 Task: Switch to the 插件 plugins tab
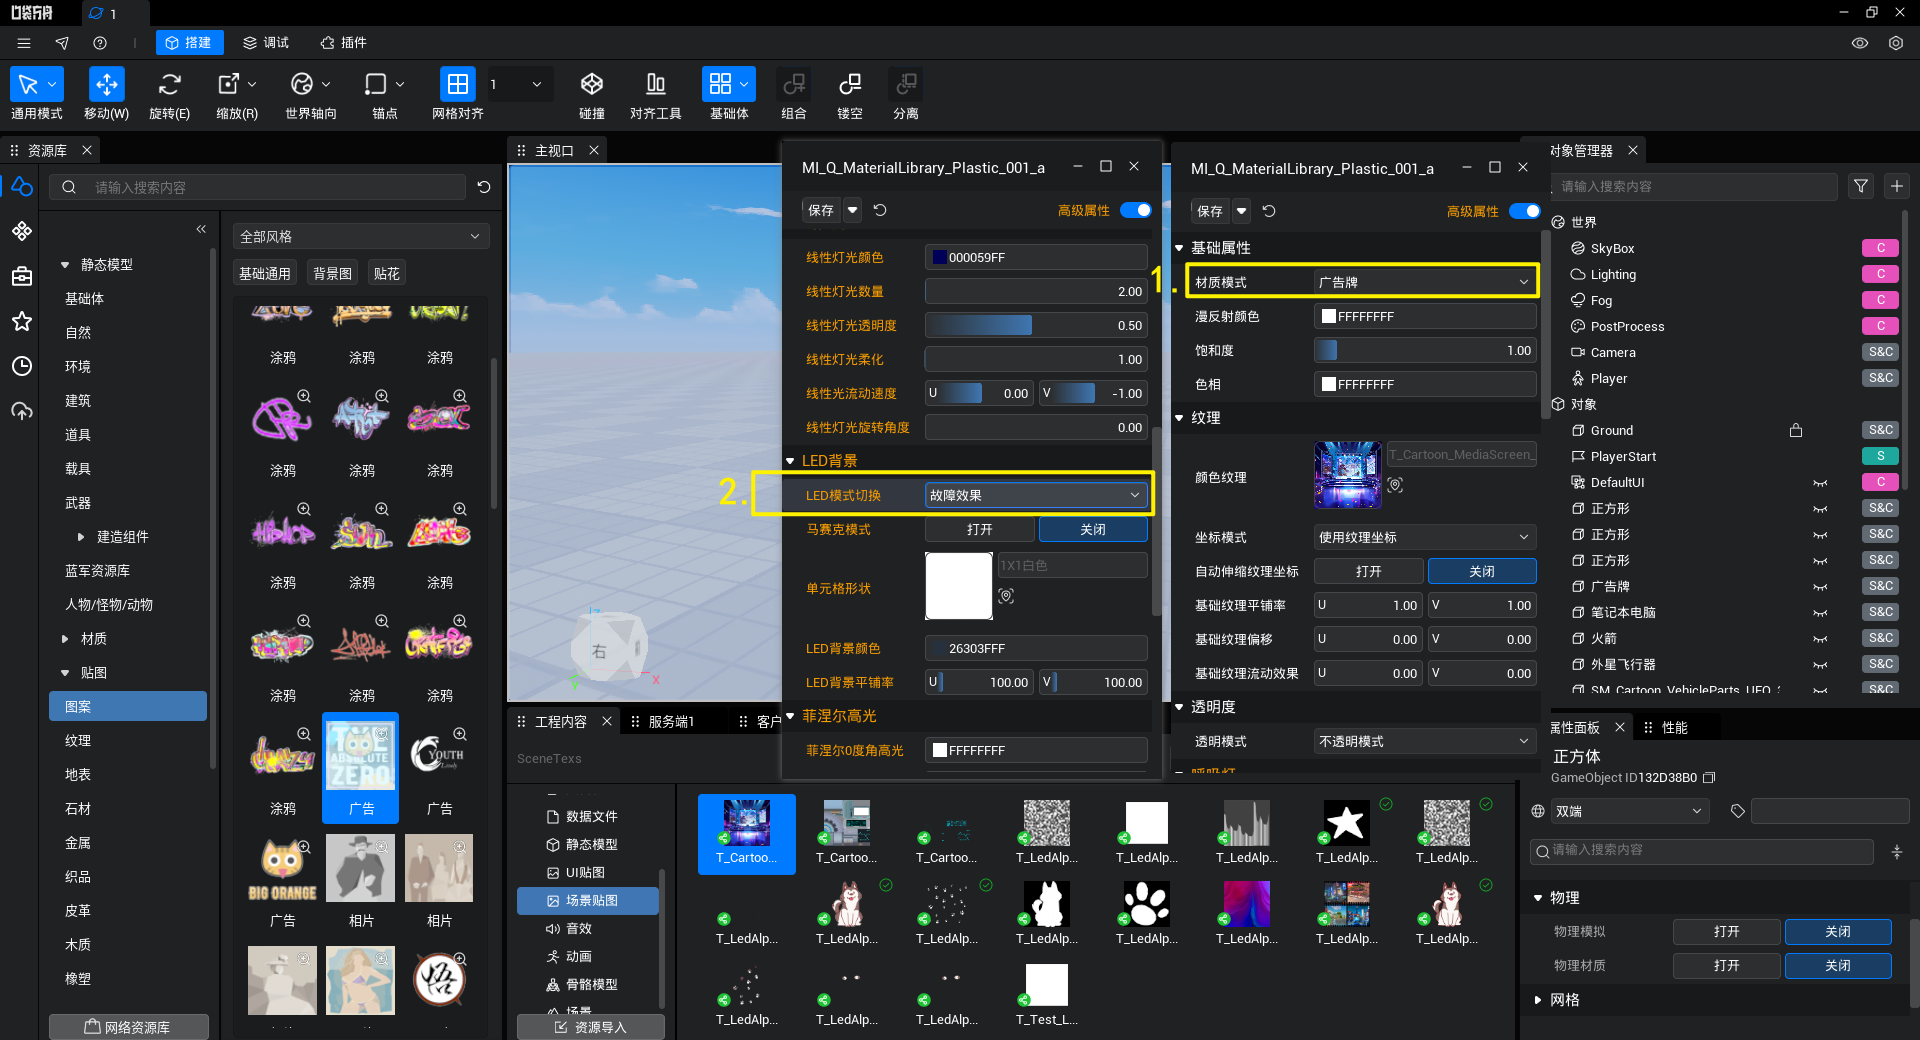[344, 43]
